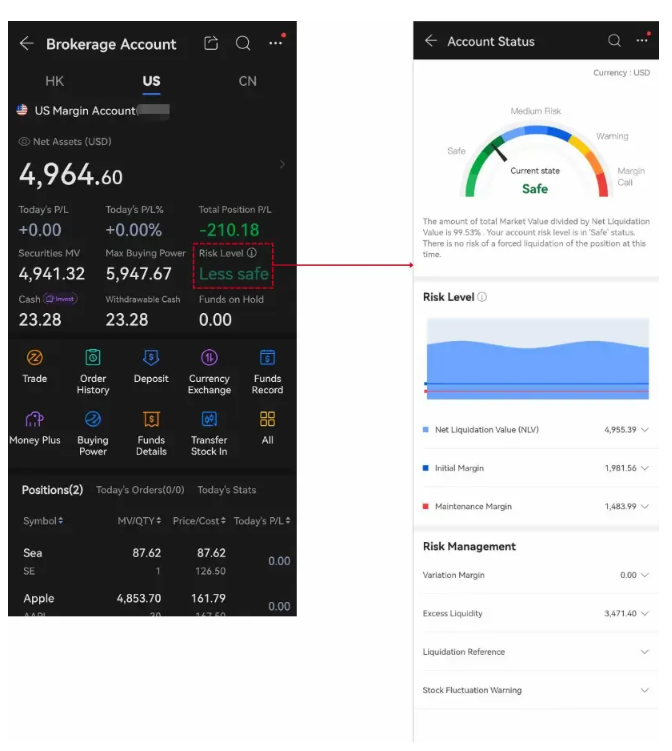Show All shortcuts grid
672x751 pixels.
click(x=267, y=428)
